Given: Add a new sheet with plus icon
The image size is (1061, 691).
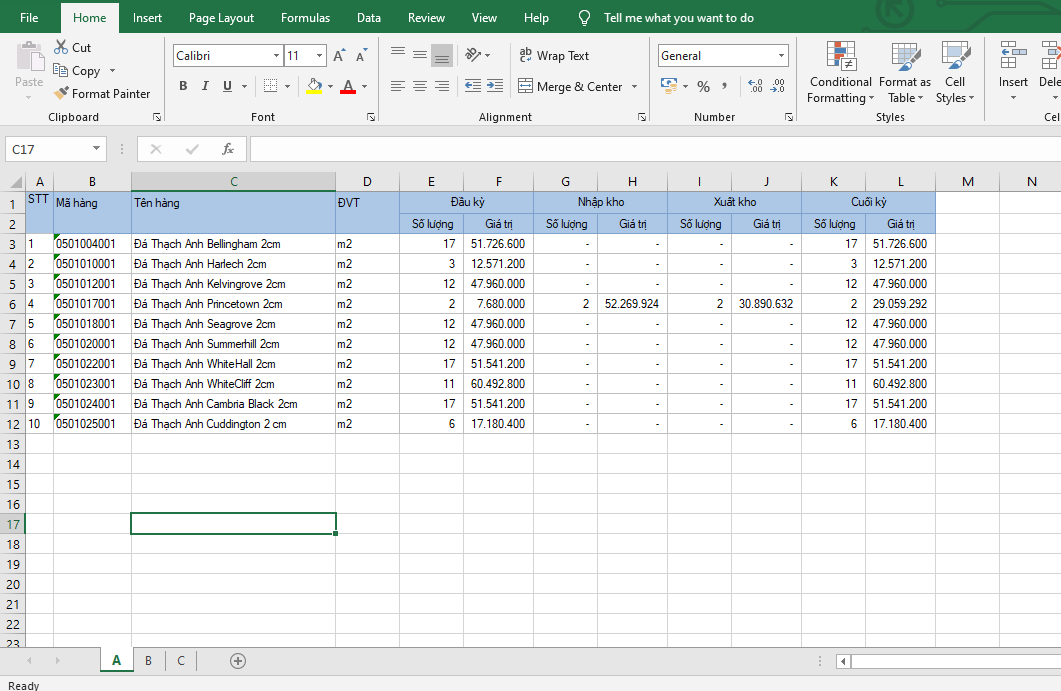Looking at the screenshot, I should (238, 660).
